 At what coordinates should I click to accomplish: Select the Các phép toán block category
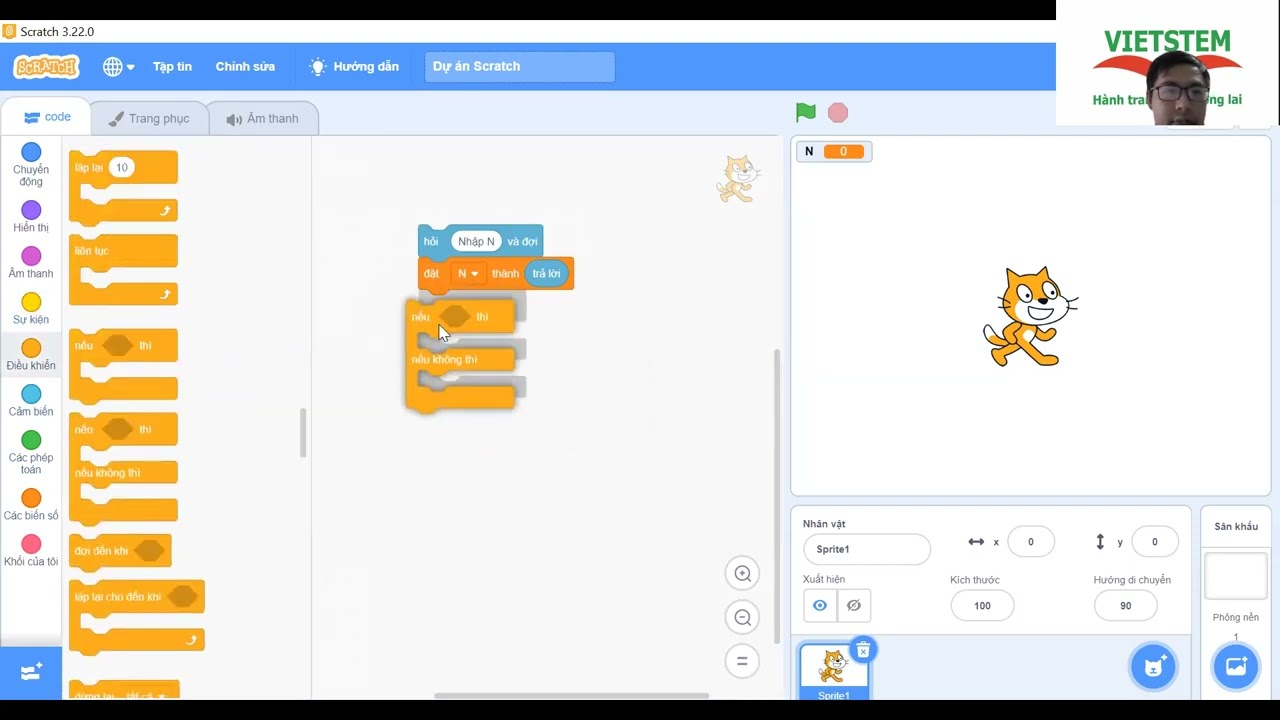tap(31, 452)
